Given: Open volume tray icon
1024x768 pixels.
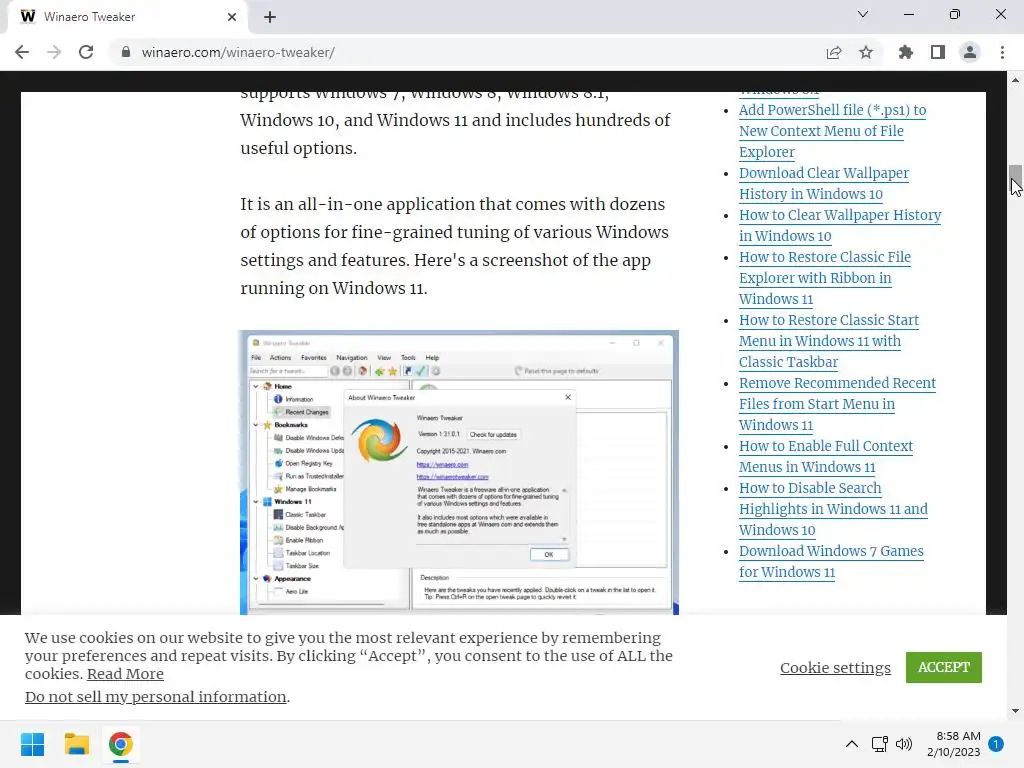Looking at the screenshot, I should point(904,744).
